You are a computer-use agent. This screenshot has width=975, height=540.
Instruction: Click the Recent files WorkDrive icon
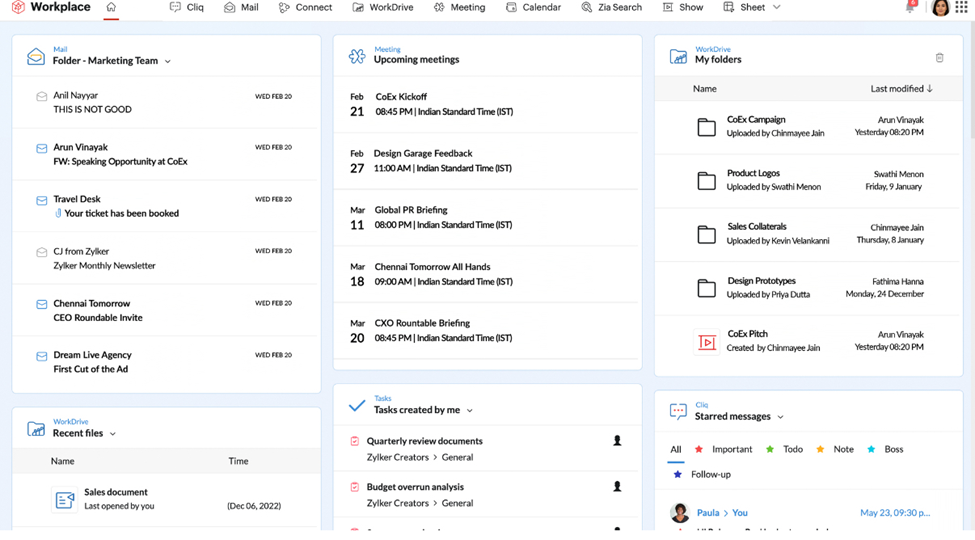[x=36, y=429]
